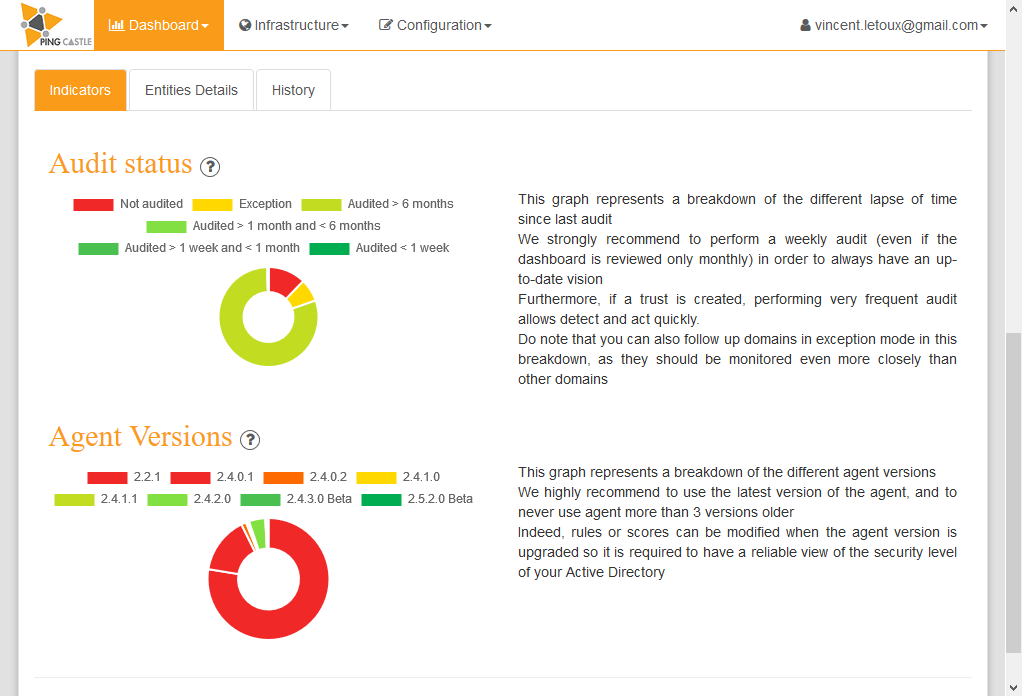The height and width of the screenshot is (696, 1022).
Task: Click the scrollbar down arrow
Action: coord(1014,688)
